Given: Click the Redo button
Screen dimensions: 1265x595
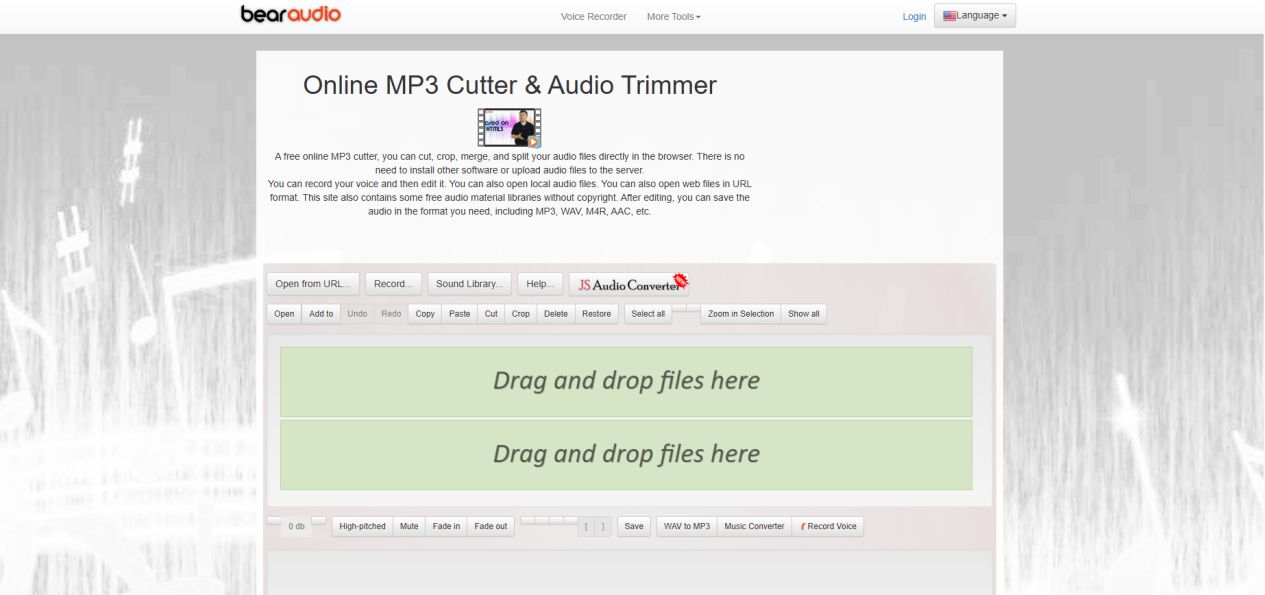Looking at the screenshot, I should (391, 314).
